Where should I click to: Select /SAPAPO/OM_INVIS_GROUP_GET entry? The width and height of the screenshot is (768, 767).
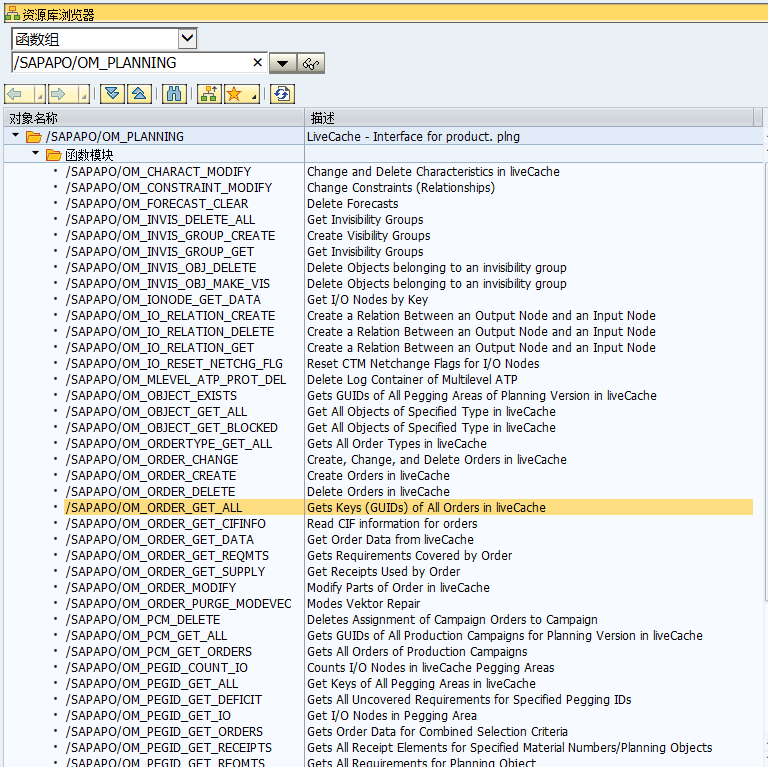[x=160, y=252]
